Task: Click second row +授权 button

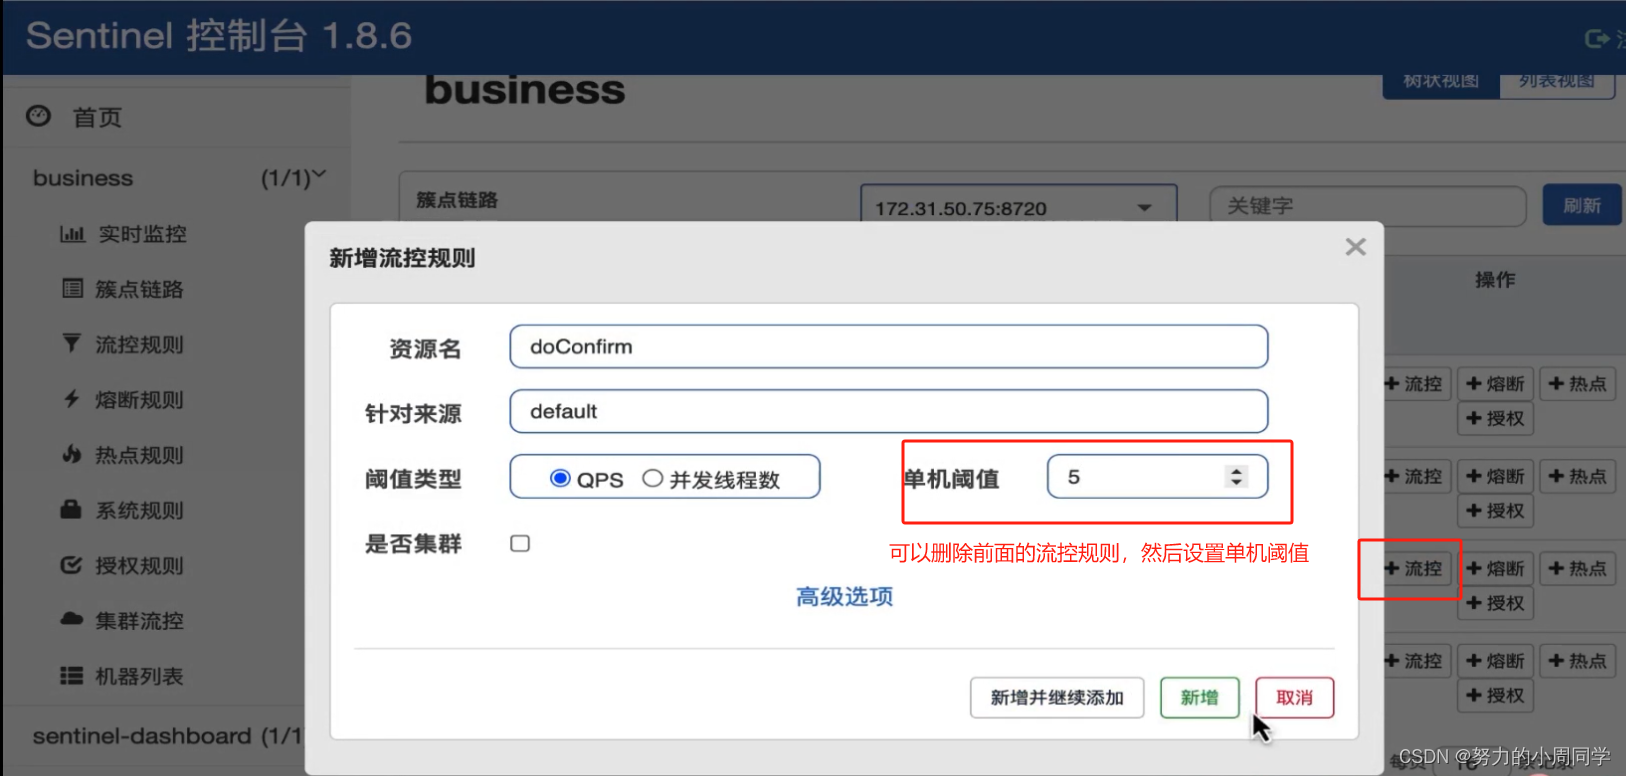Action: (1495, 511)
